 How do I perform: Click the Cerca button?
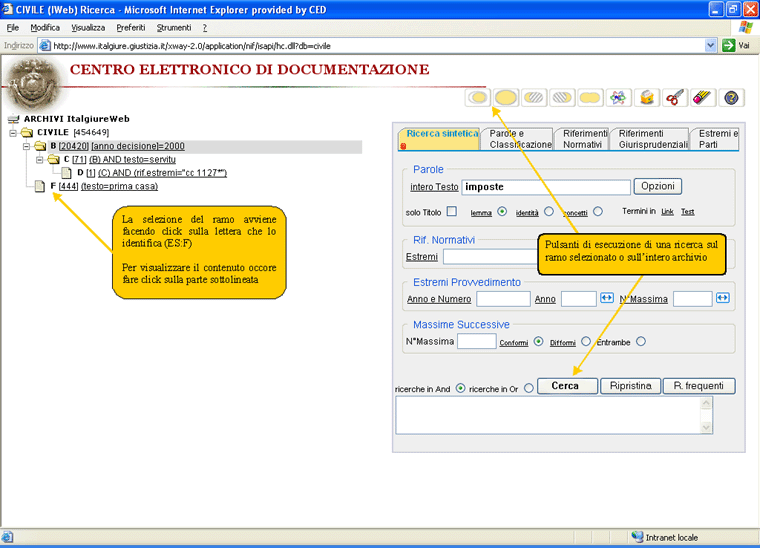pyautogui.click(x=567, y=386)
